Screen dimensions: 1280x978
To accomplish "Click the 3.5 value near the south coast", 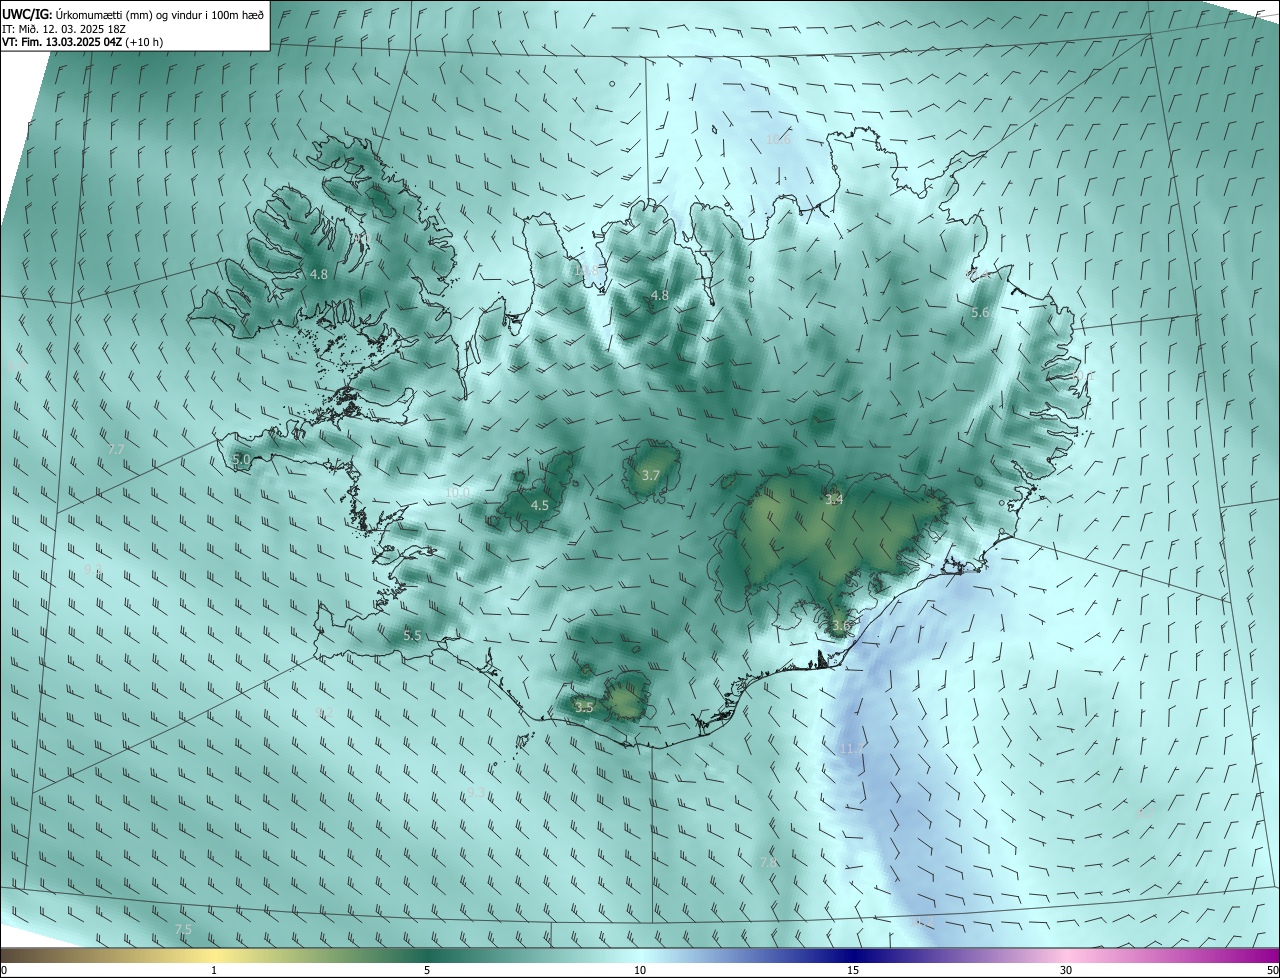I will (x=585, y=708).
